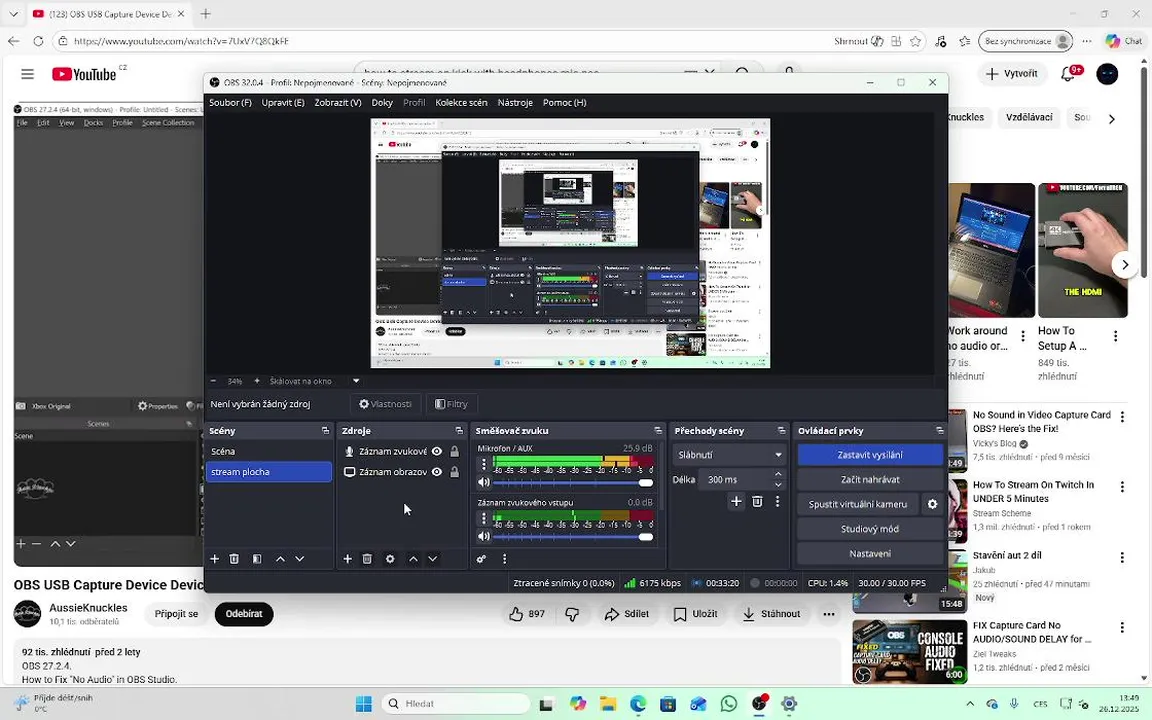The width and height of the screenshot is (1152, 720).
Task: Mute the Mikrofon / AUX channel
Action: coord(483,483)
